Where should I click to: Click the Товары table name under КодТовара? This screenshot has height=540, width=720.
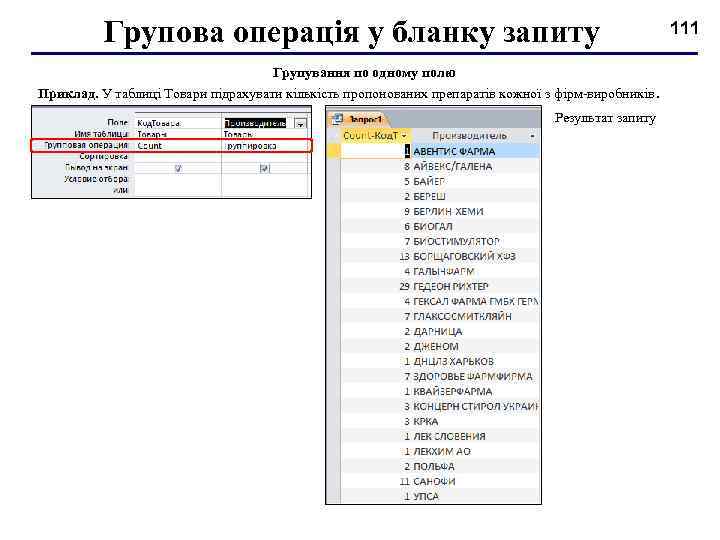pyautogui.click(x=152, y=135)
